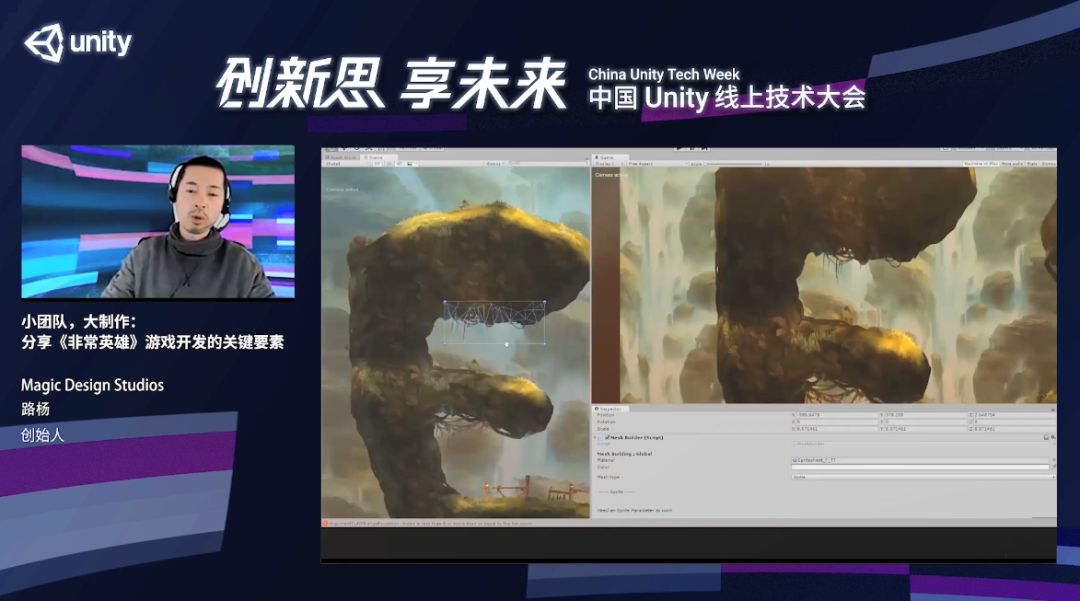
Task: Click 'Mesh Building : Global' heading text
Action: [624, 454]
